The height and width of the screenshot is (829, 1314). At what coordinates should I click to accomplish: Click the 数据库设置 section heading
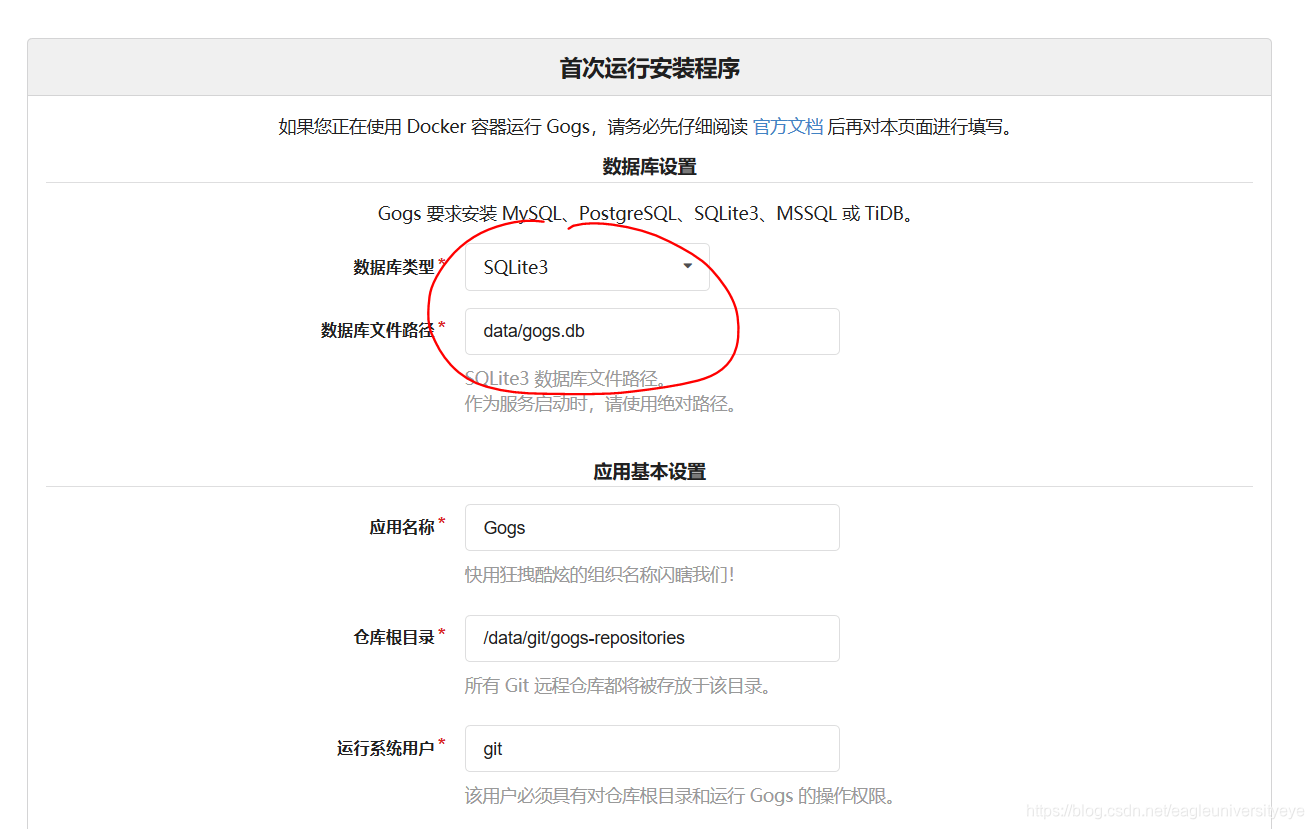click(650, 167)
